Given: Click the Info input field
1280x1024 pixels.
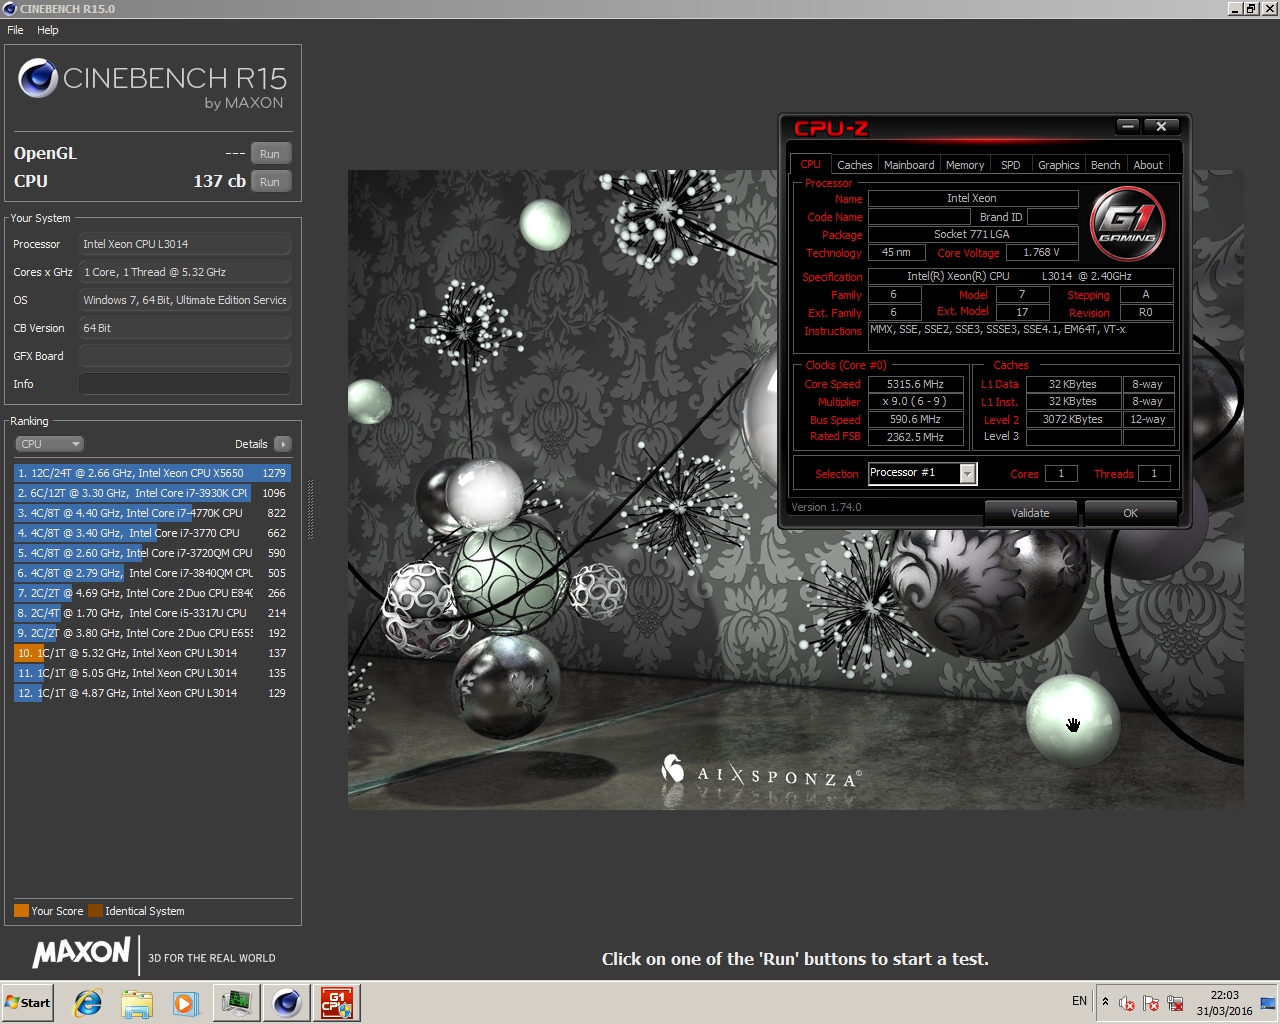Looking at the screenshot, I should point(185,384).
